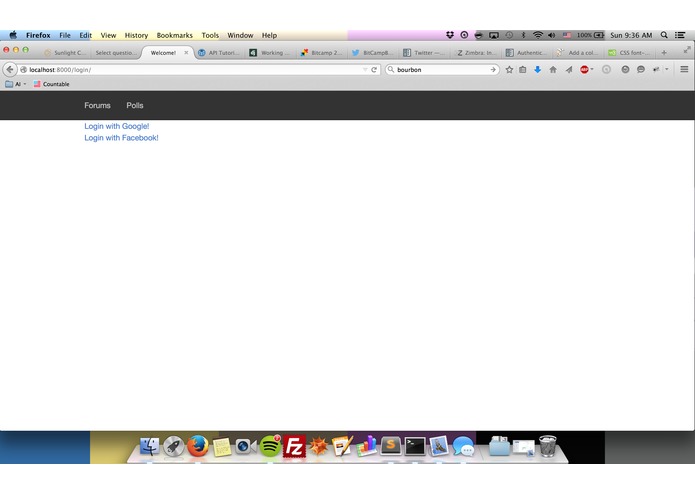Click the magnifier icon in the search box
This screenshot has height=494, width=695.
click(x=391, y=70)
